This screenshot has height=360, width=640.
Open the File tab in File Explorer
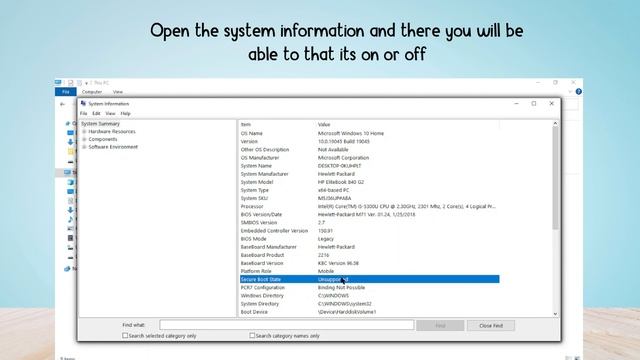coord(66,92)
